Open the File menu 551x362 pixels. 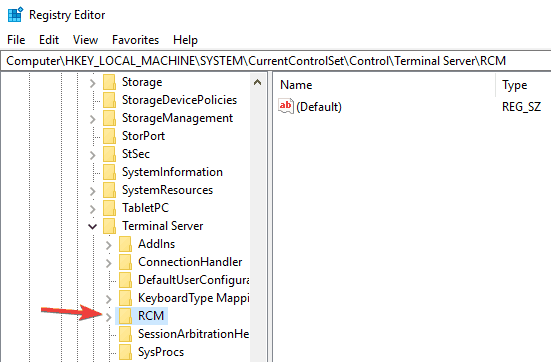click(16, 40)
